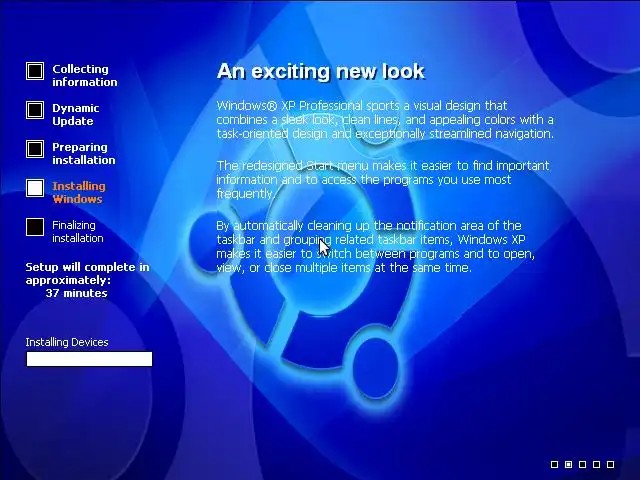Click the "Installing Devices" status label
Screen dimensions: 640x480
tap(67, 342)
